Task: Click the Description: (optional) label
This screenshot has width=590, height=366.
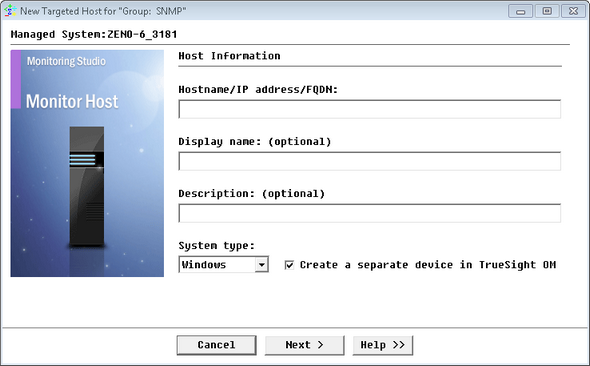Action: pyautogui.click(x=251, y=193)
